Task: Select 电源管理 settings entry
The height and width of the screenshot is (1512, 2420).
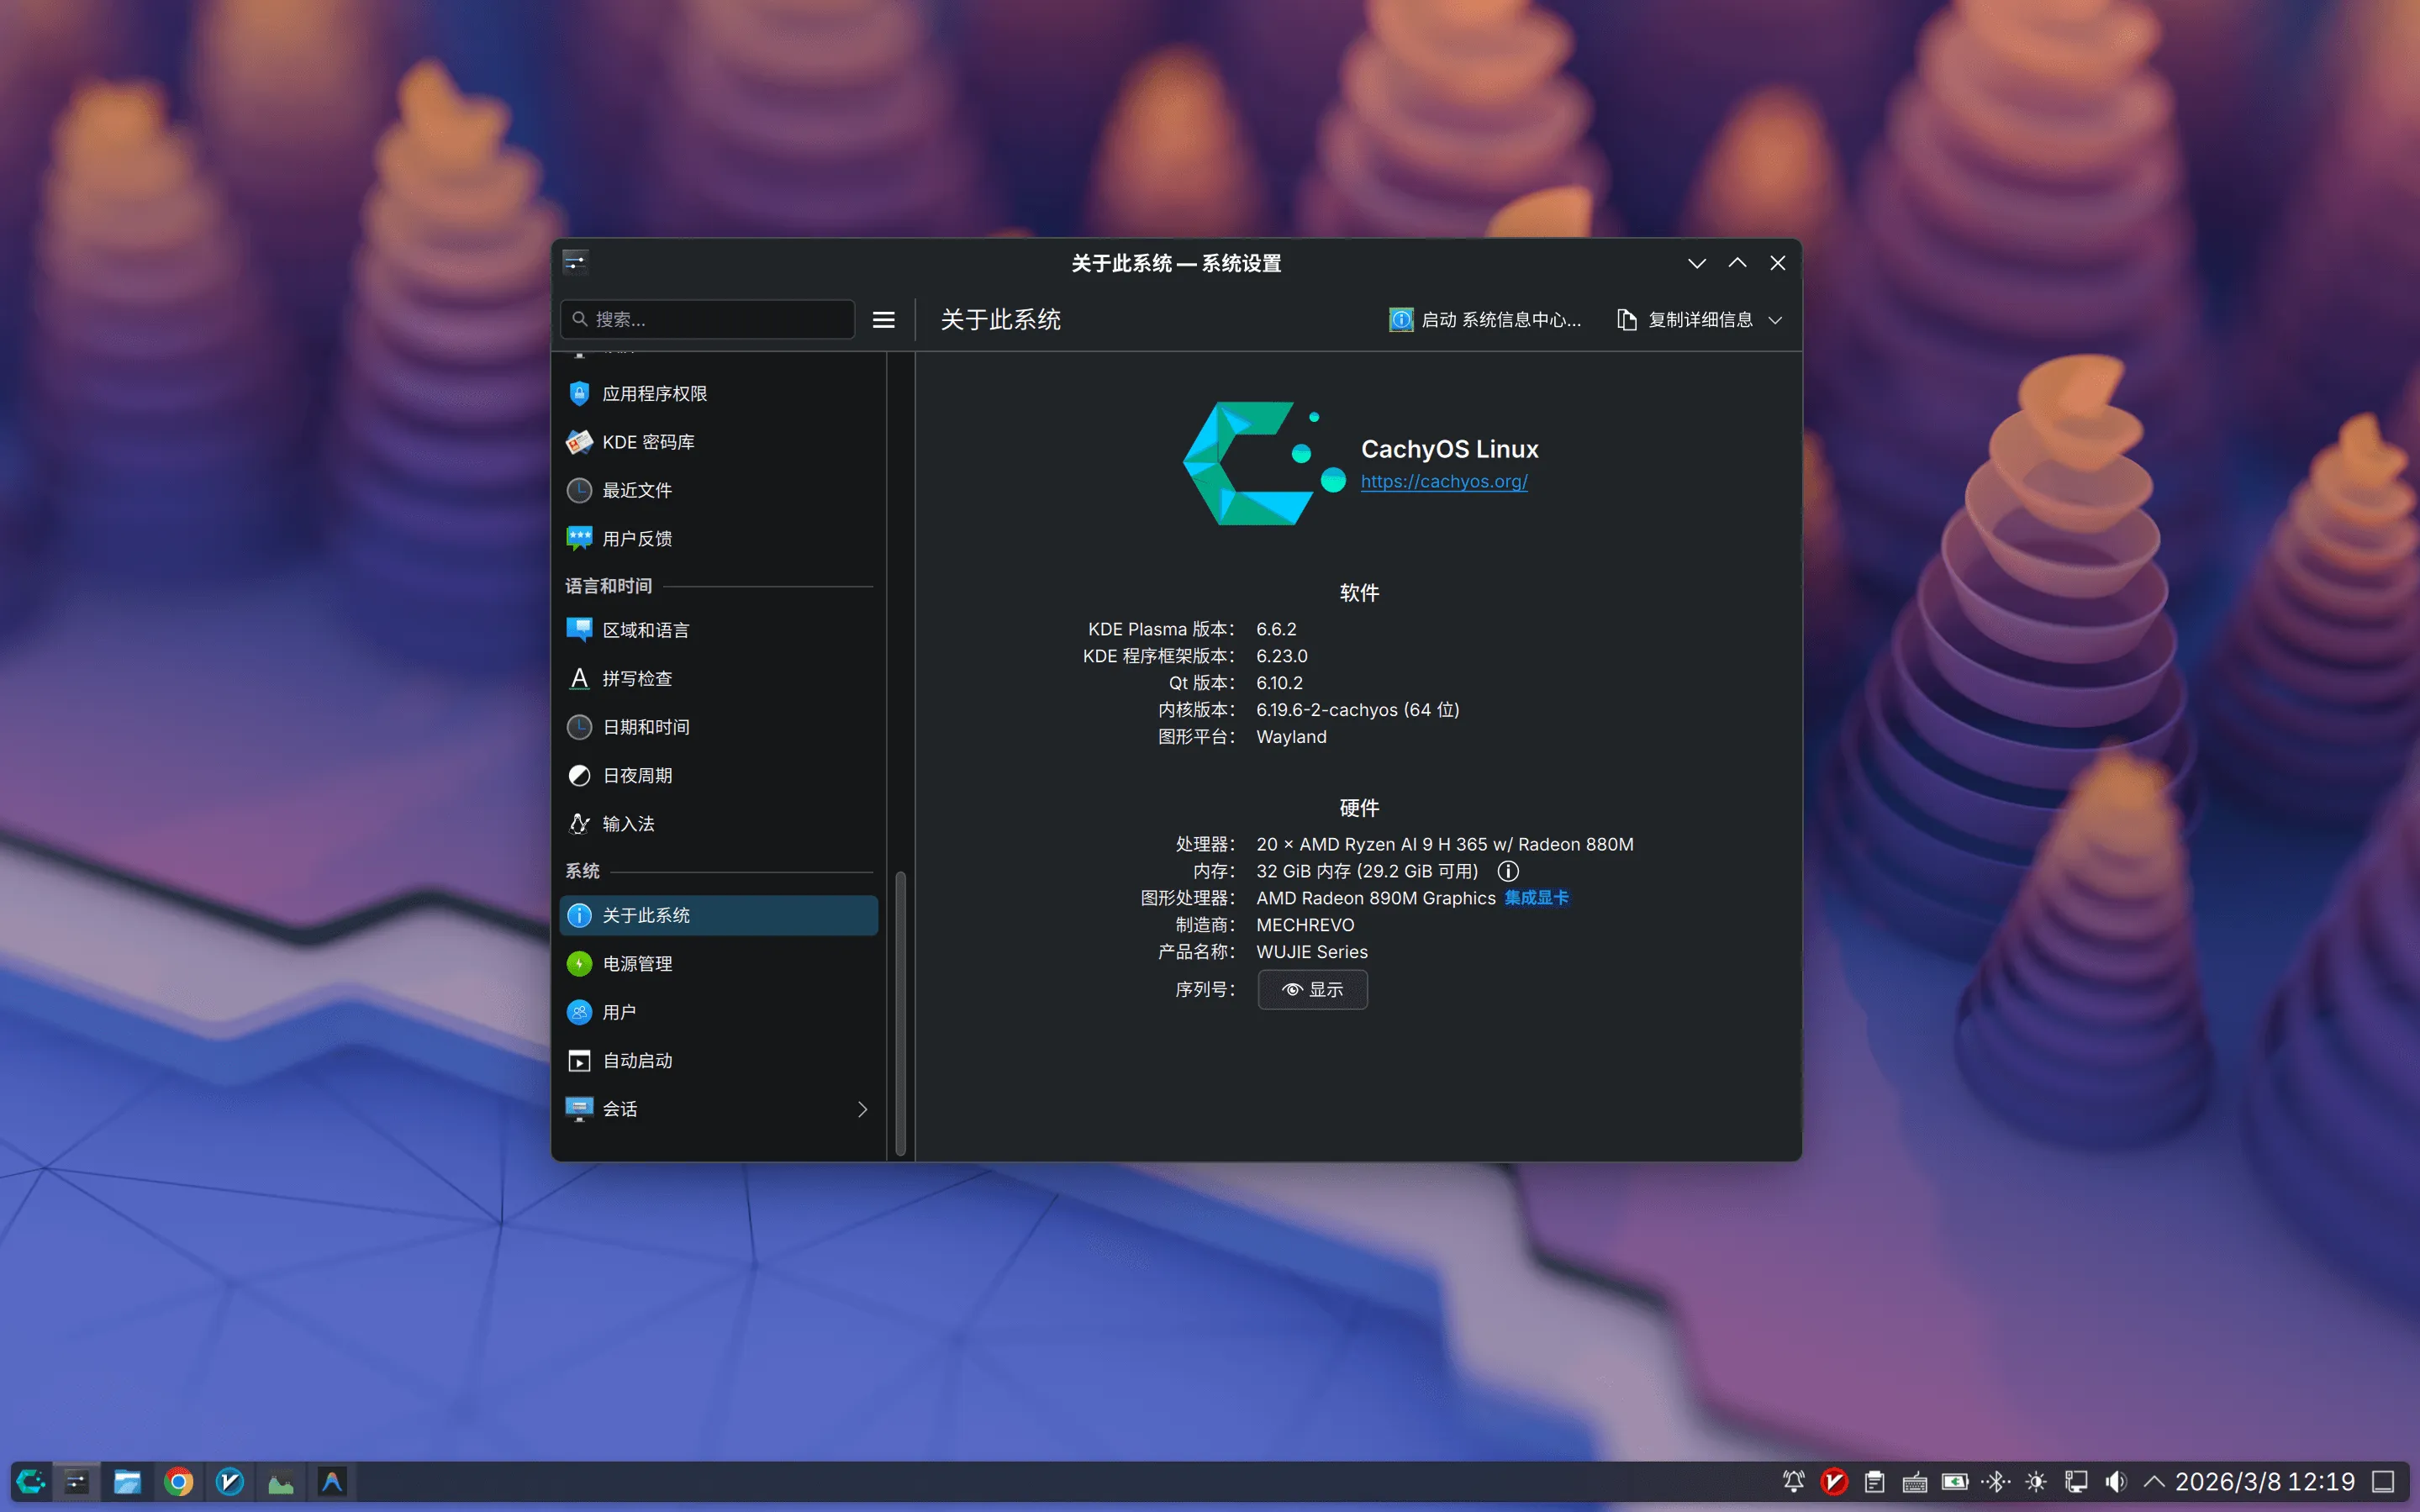Action: coord(637,963)
